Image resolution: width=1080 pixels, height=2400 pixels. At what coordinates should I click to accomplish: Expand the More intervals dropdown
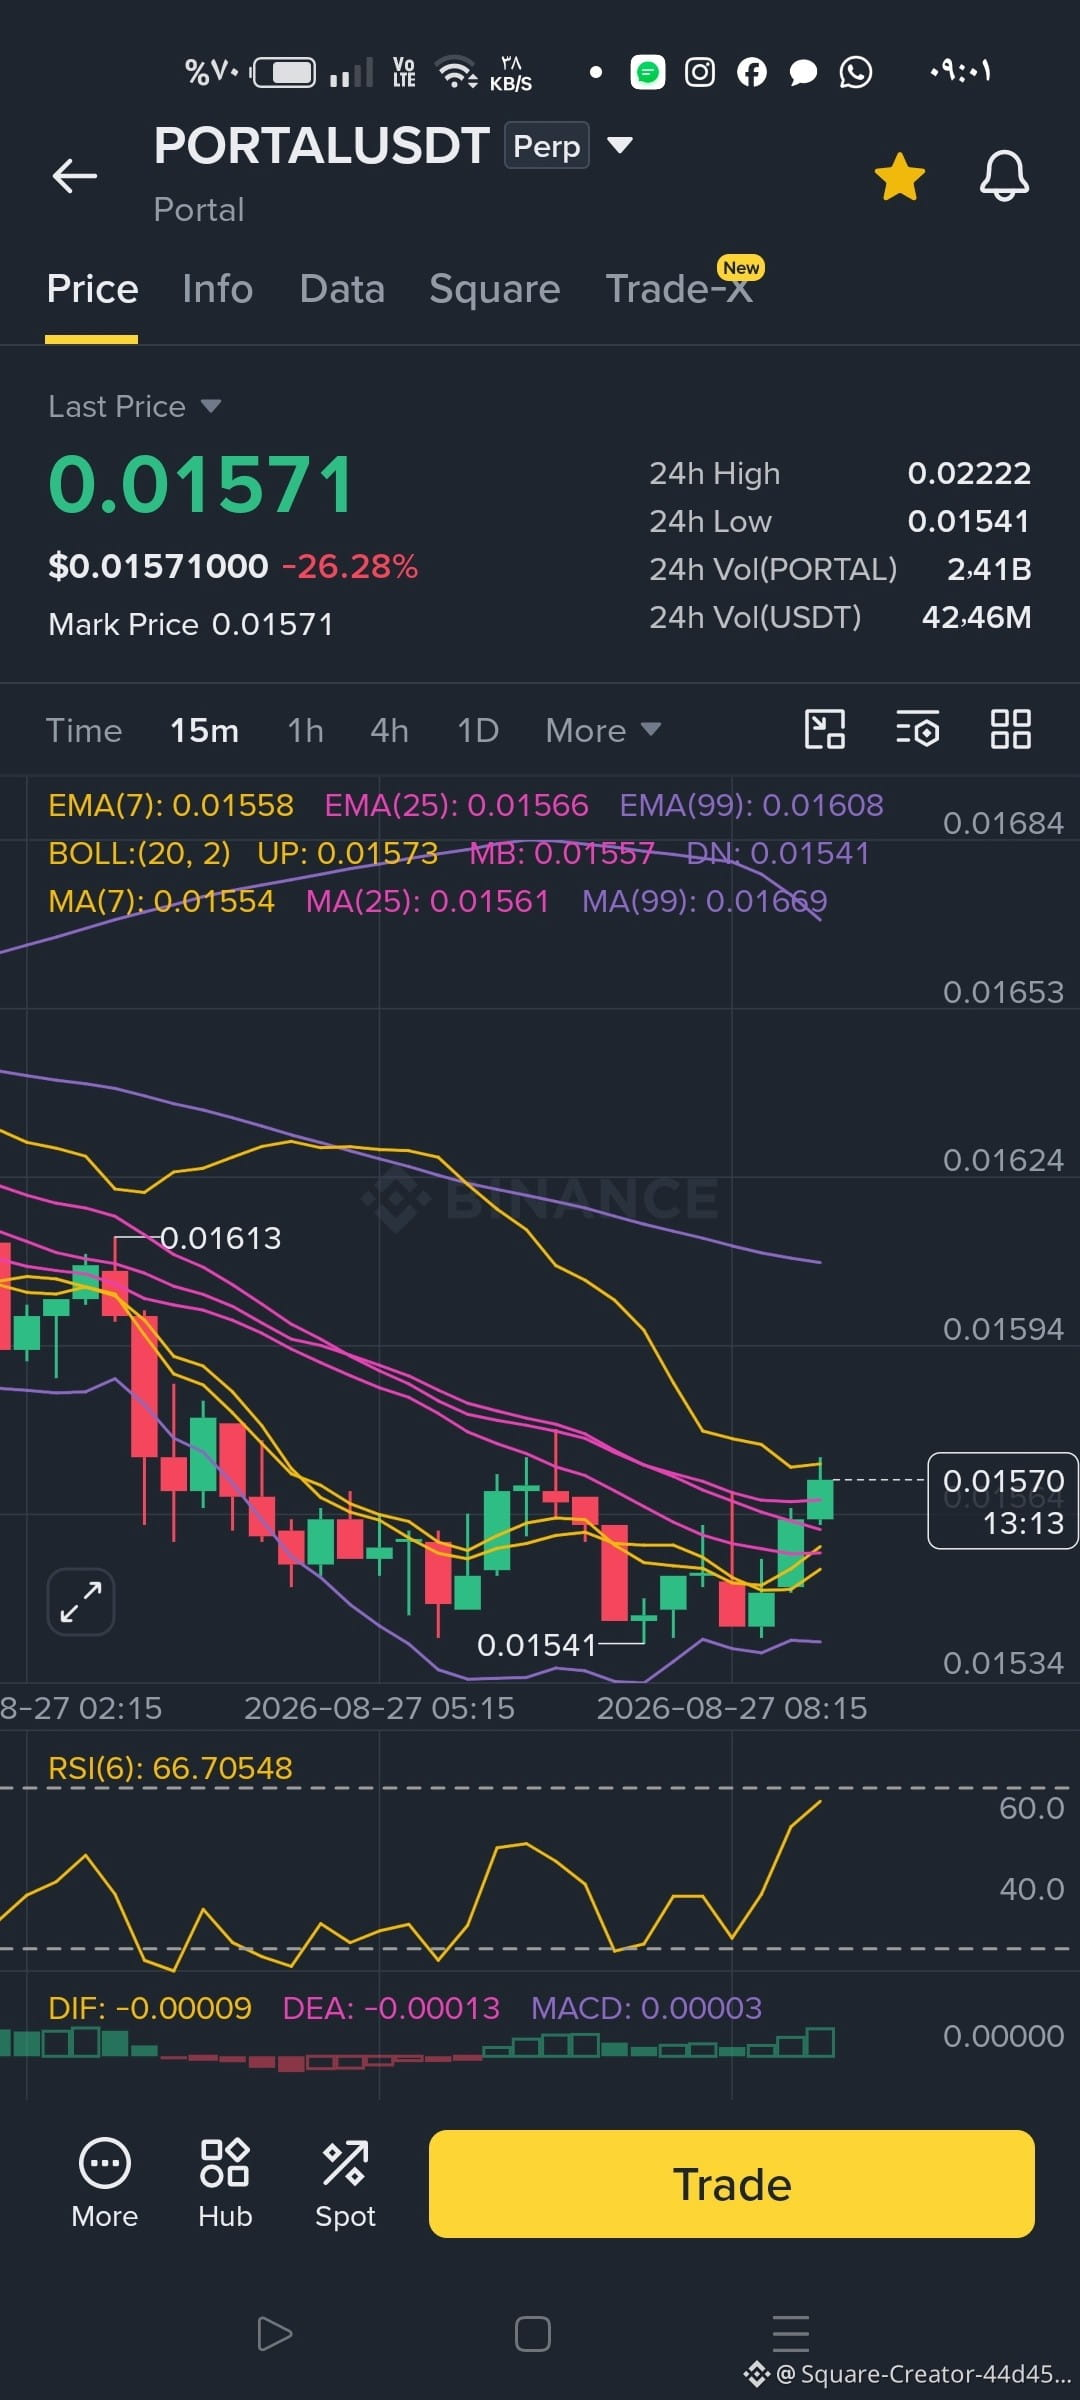(x=603, y=731)
